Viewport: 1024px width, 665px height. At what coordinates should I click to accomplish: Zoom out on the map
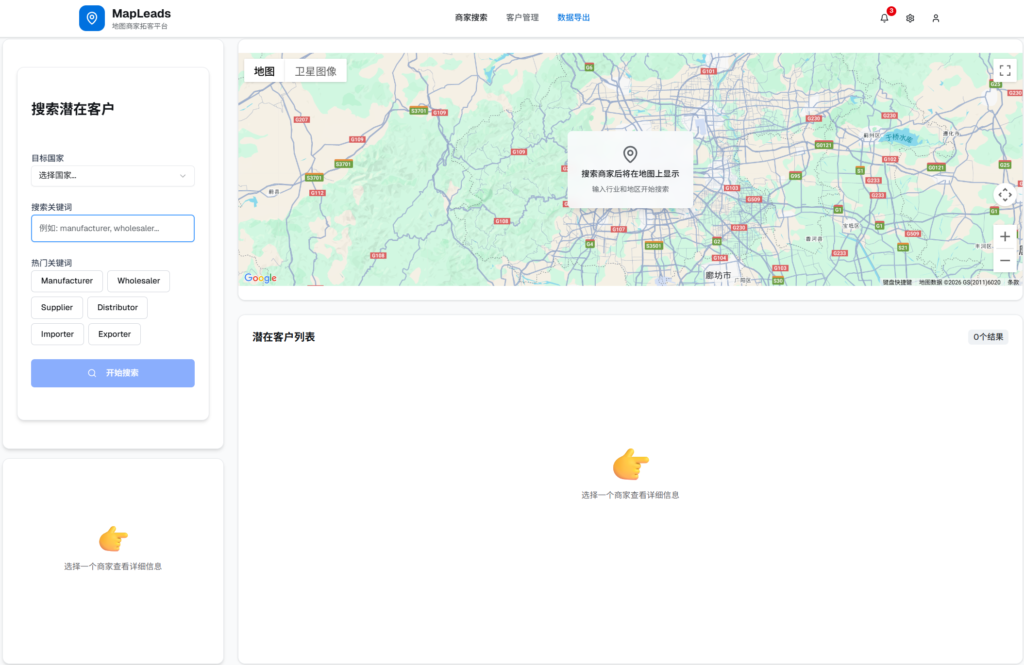[x=1005, y=260]
